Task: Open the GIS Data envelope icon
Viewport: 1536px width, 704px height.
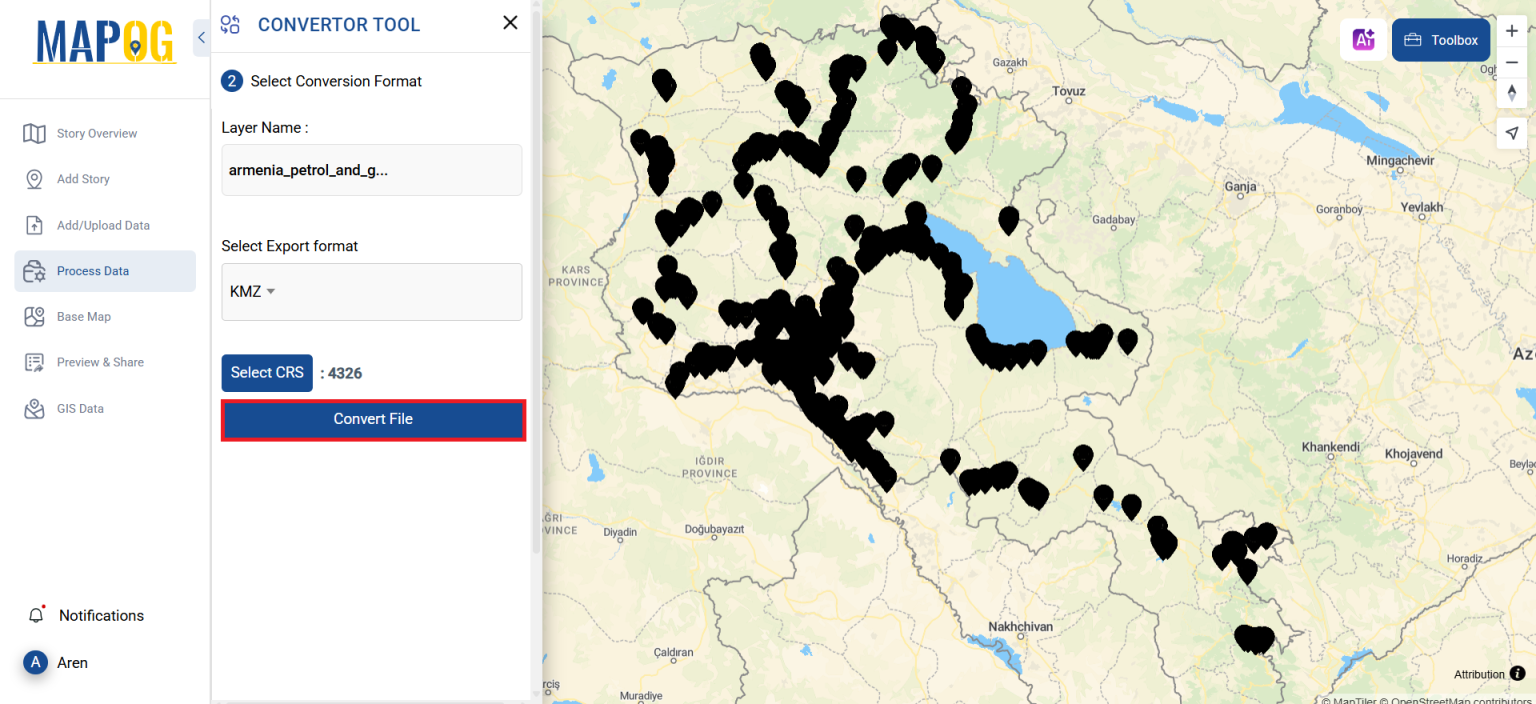Action: 35,408
